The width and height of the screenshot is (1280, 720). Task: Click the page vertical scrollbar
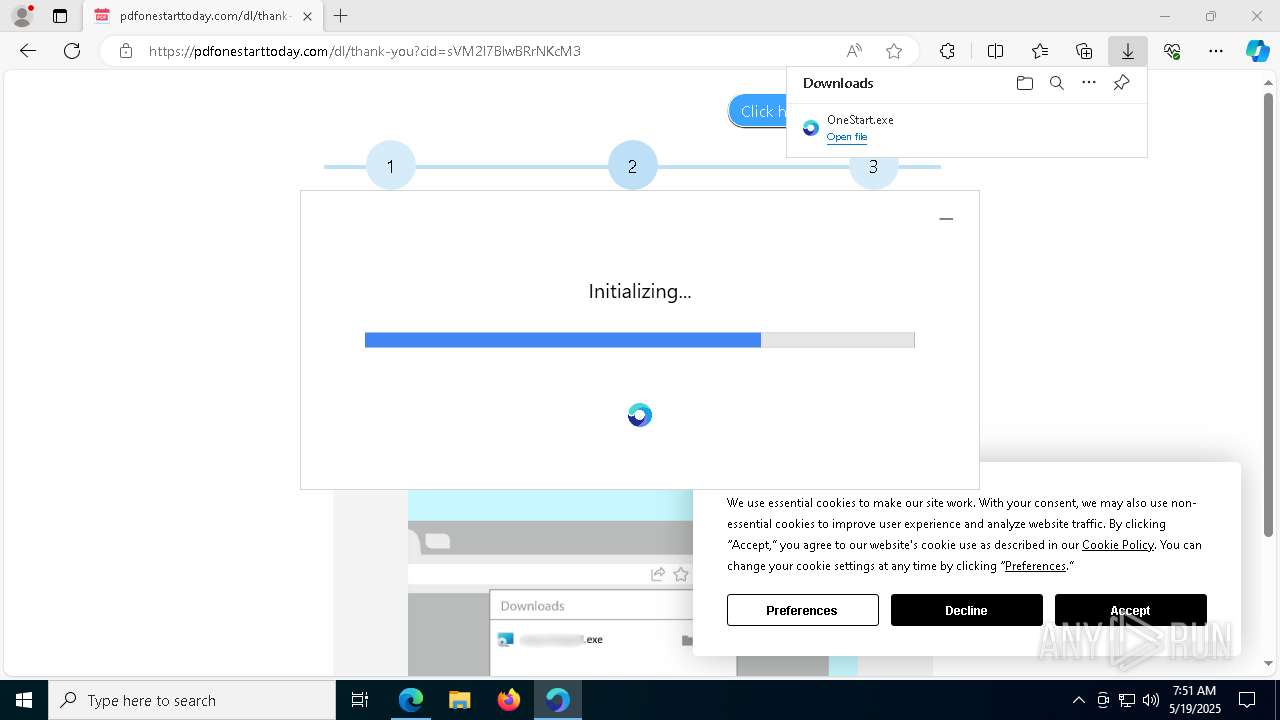coord(1269,315)
